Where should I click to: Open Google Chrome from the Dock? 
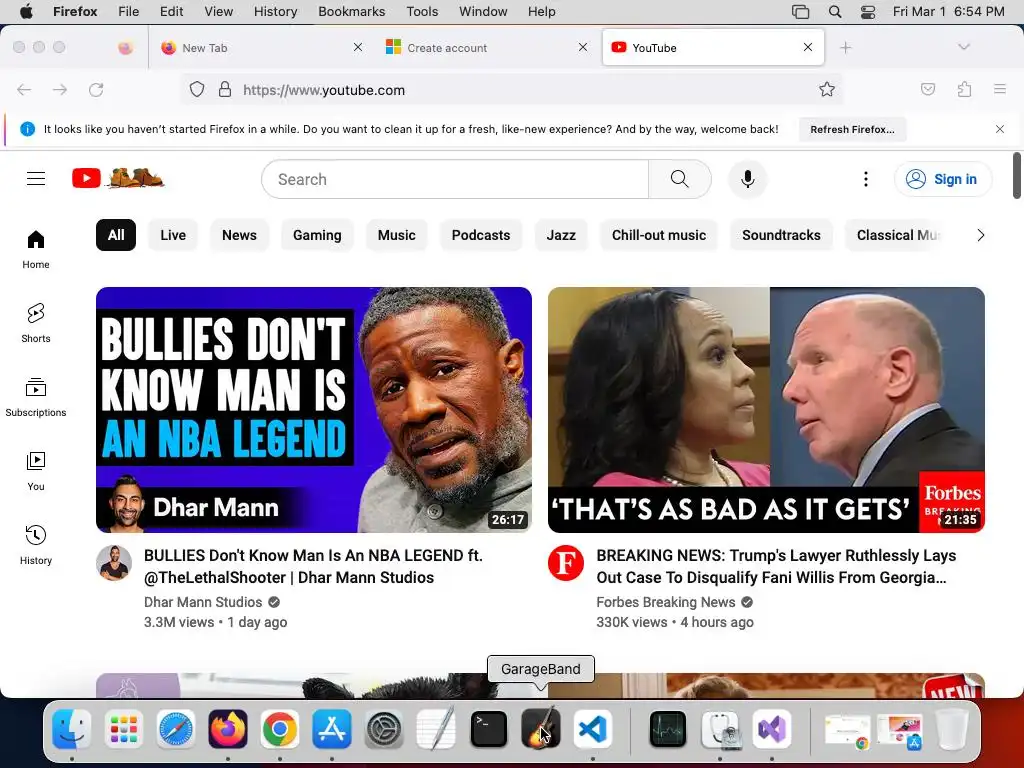pyautogui.click(x=280, y=729)
